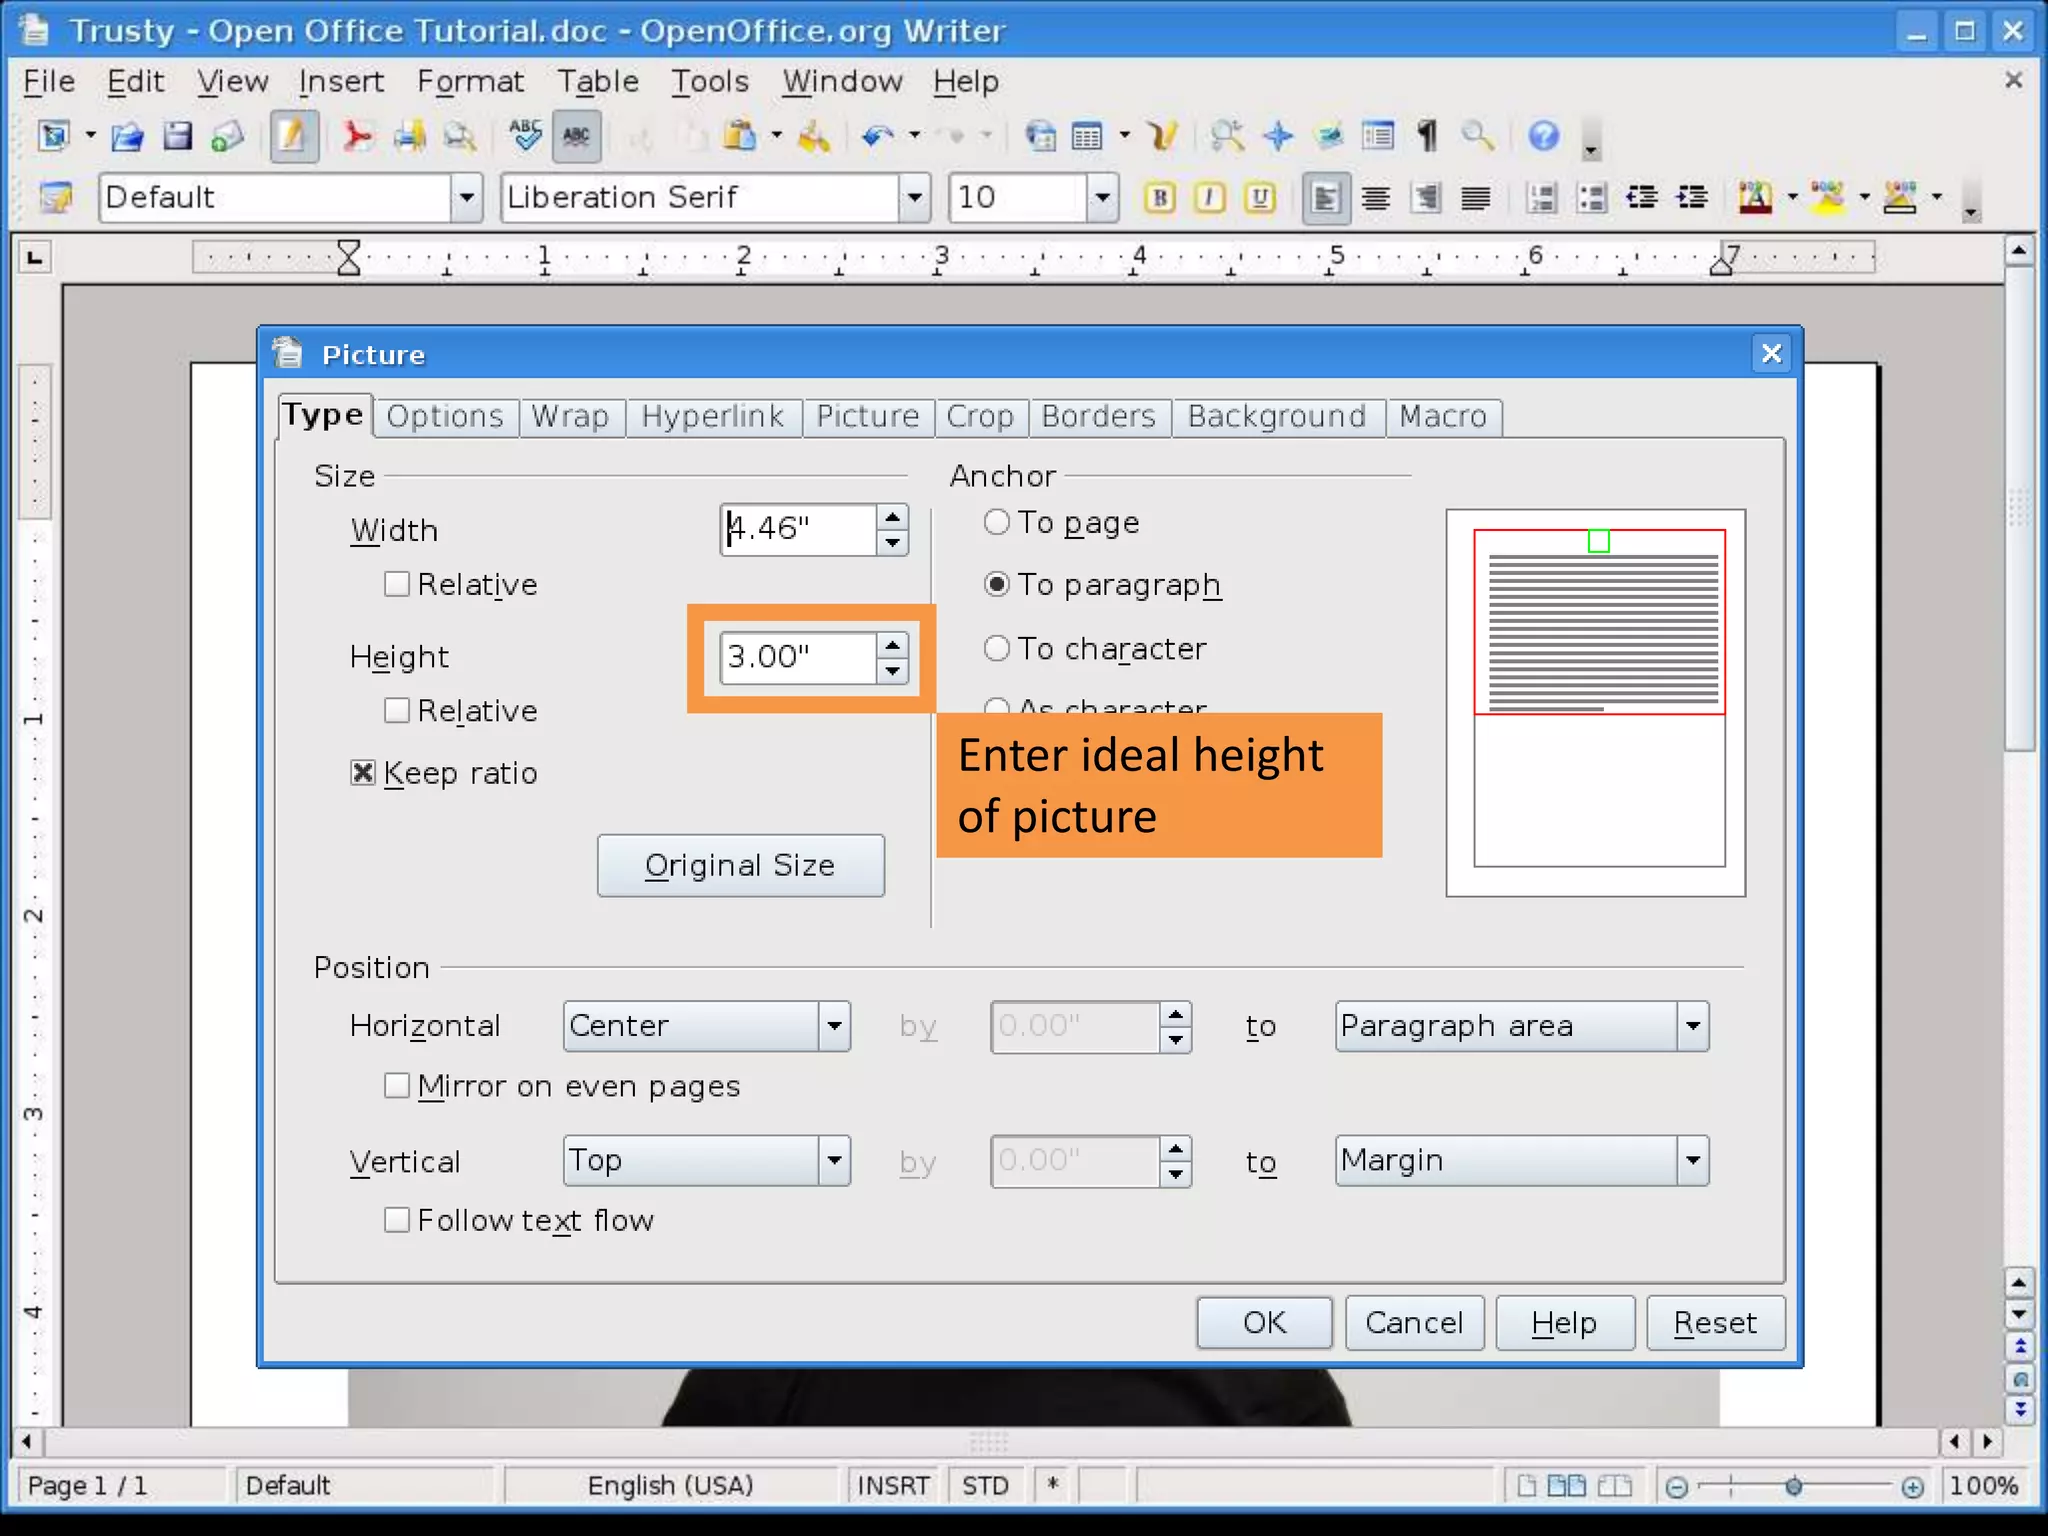Select the 'To page' anchor option
This screenshot has width=2048, height=1536.
click(x=997, y=522)
